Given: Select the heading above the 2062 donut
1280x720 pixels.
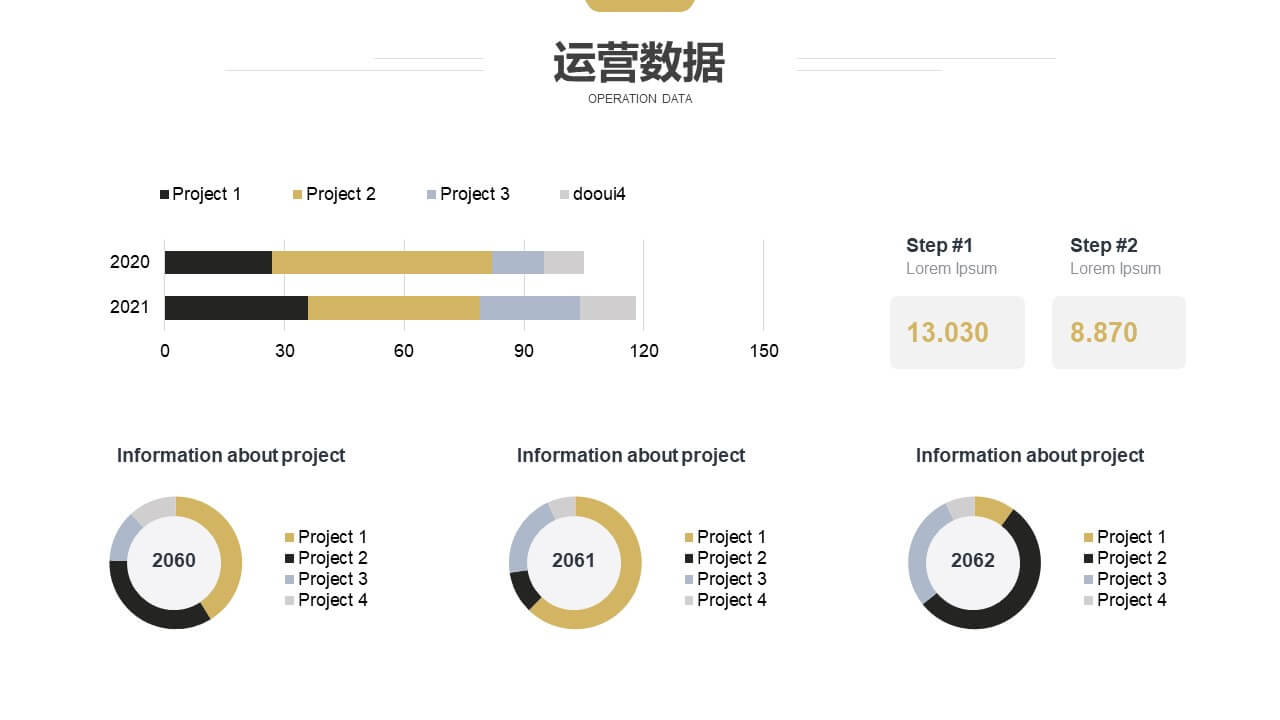Looking at the screenshot, I should point(1030,455).
